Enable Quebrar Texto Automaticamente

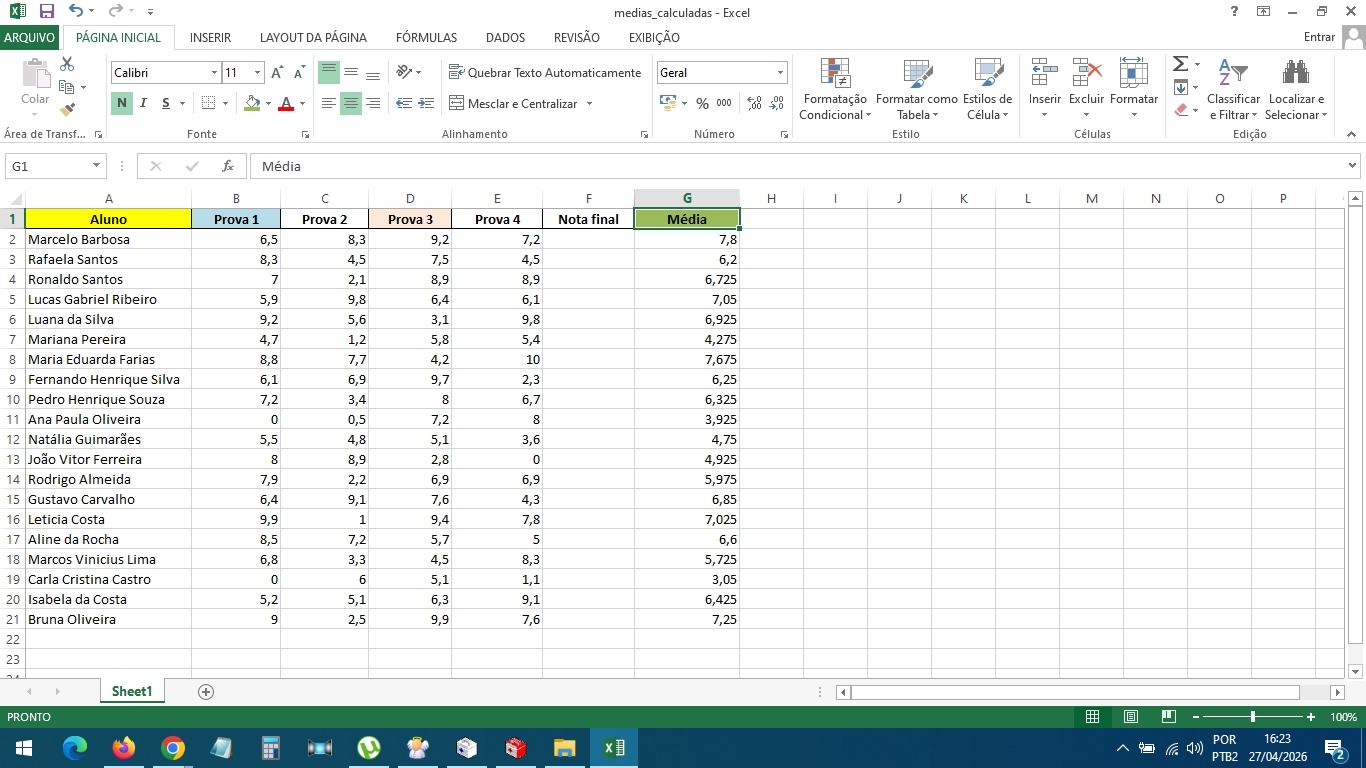pos(545,73)
